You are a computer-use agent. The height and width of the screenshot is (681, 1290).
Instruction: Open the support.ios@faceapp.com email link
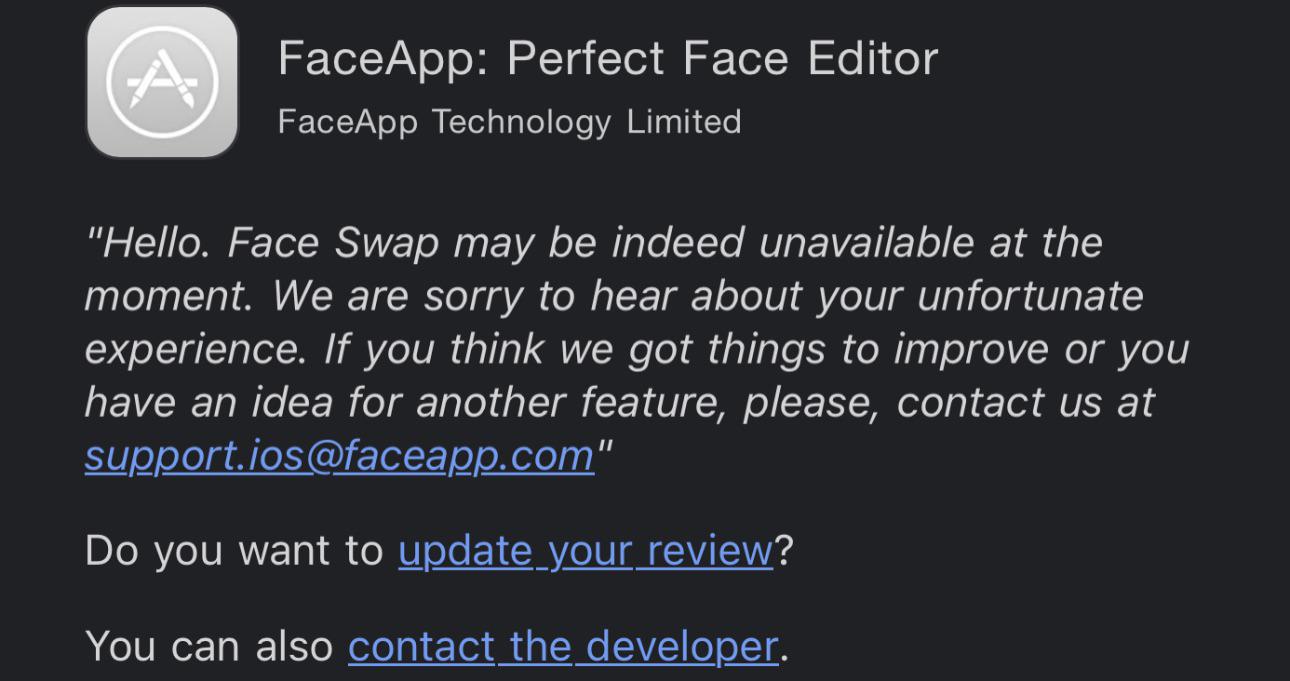click(x=339, y=456)
